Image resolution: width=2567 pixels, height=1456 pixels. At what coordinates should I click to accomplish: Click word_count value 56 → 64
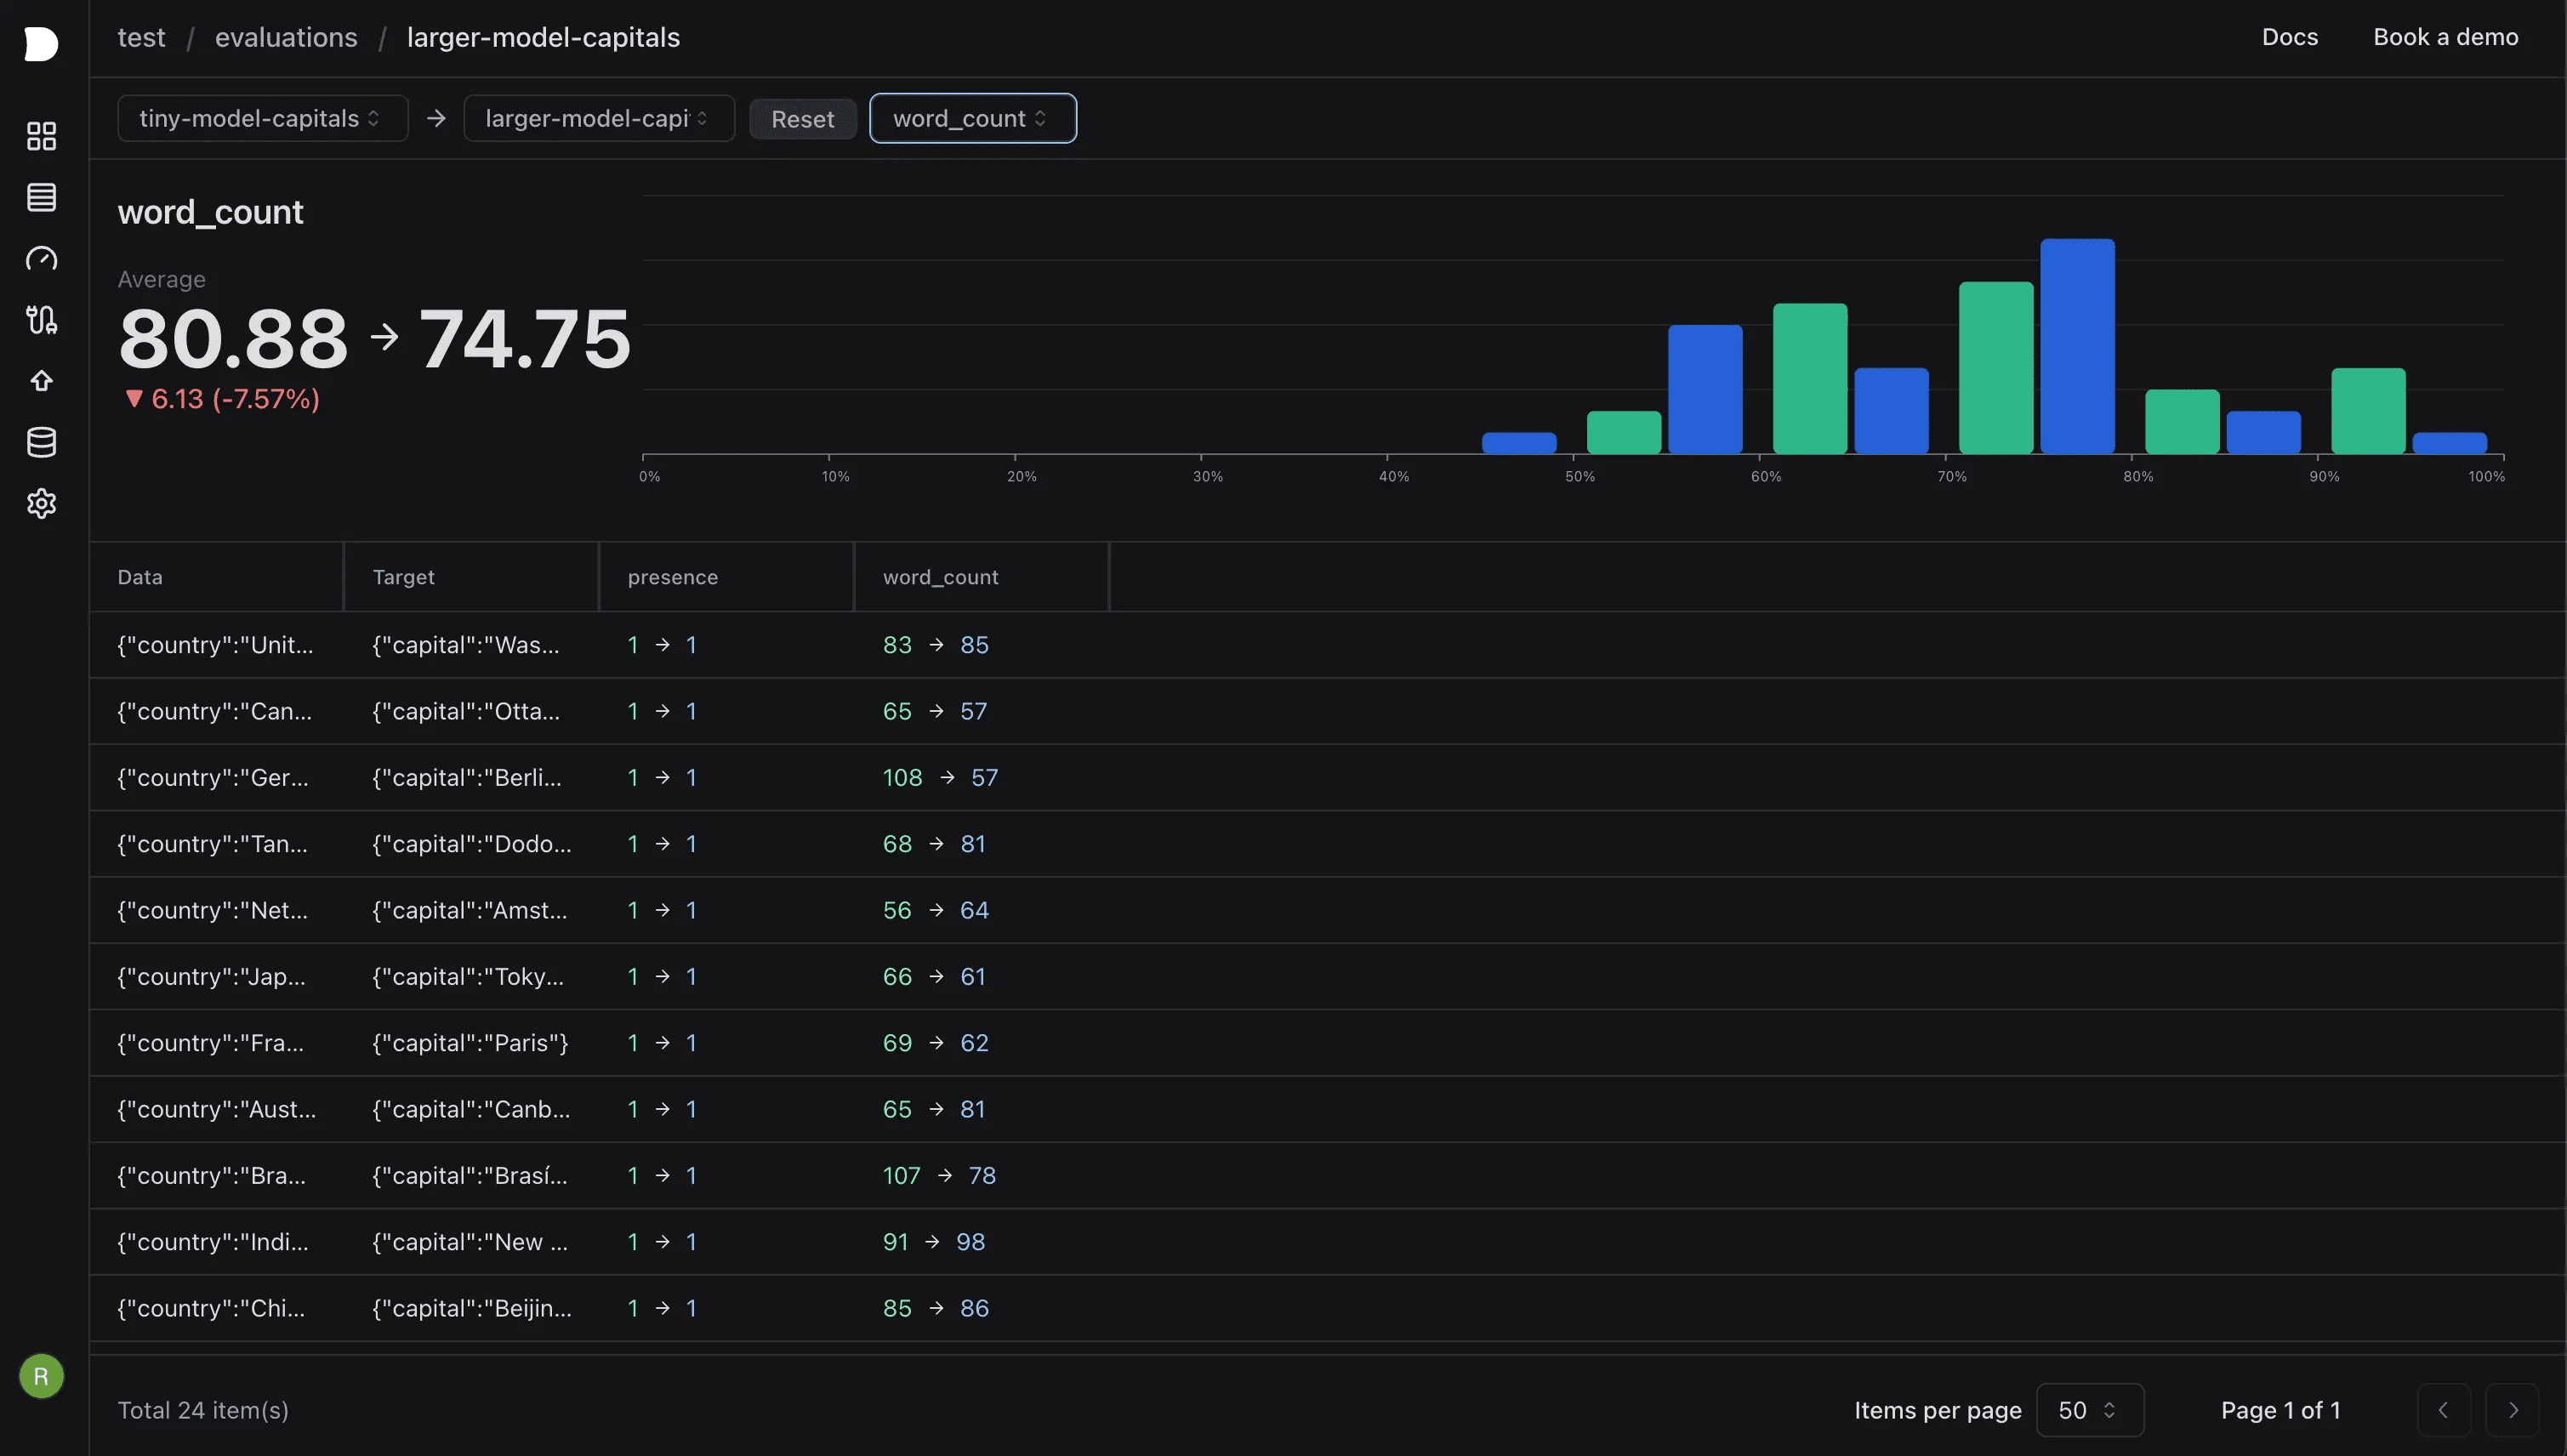(x=935, y=910)
